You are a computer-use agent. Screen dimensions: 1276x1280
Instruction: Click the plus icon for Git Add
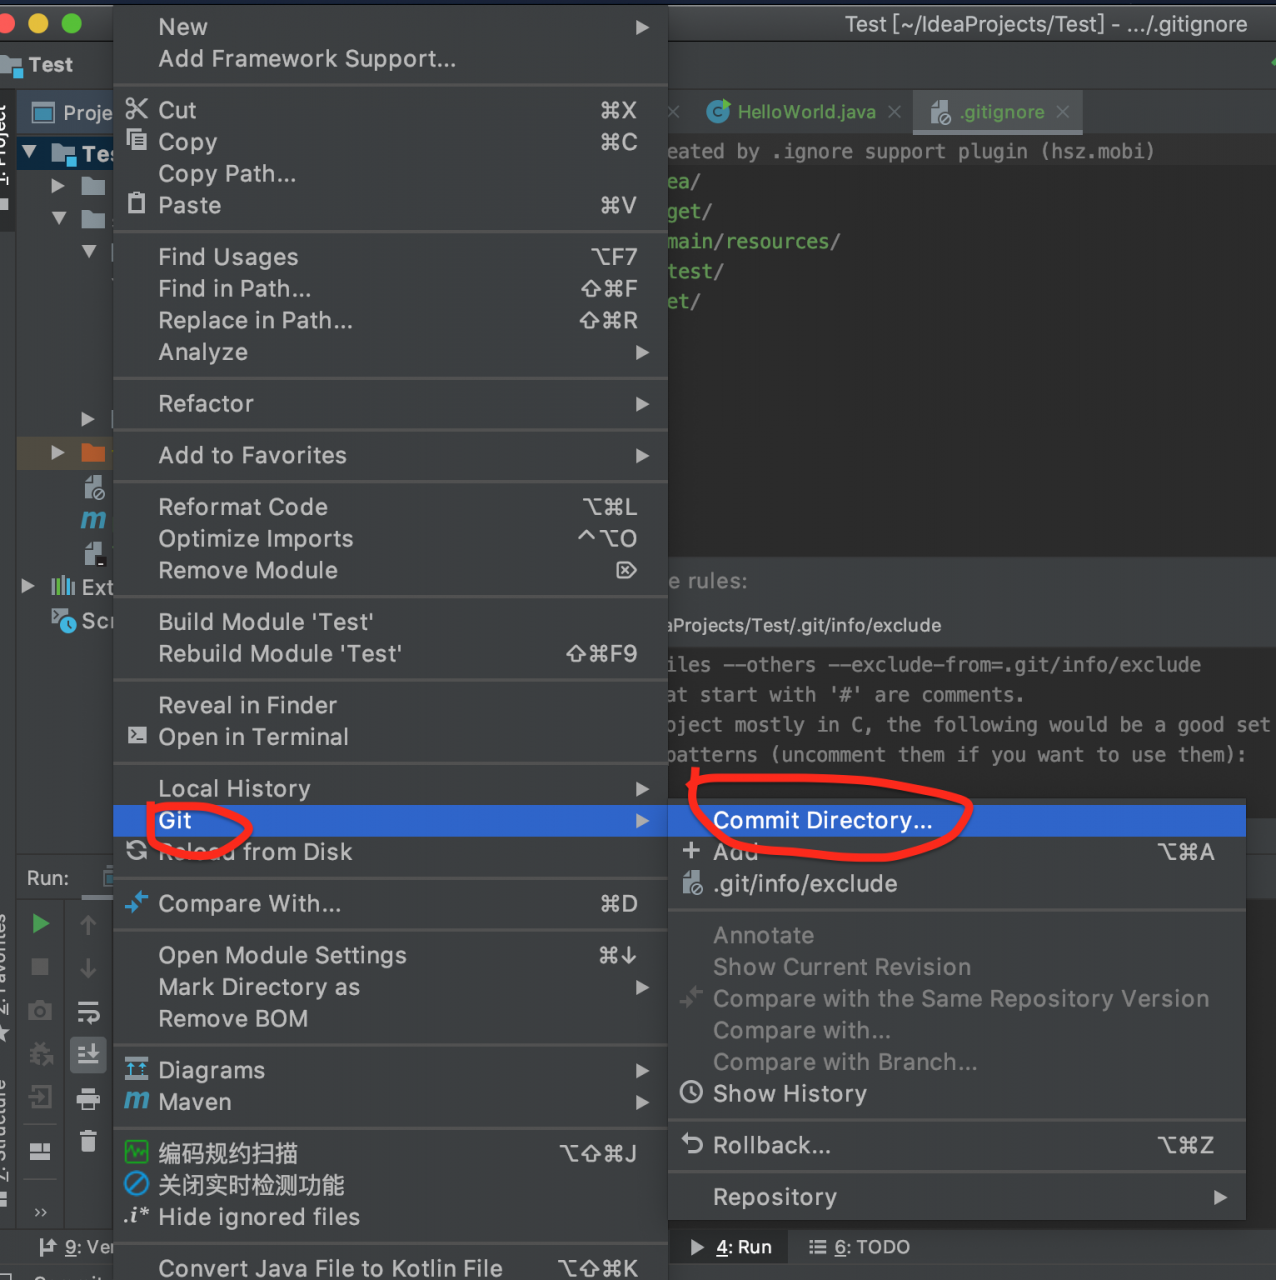[691, 851]
